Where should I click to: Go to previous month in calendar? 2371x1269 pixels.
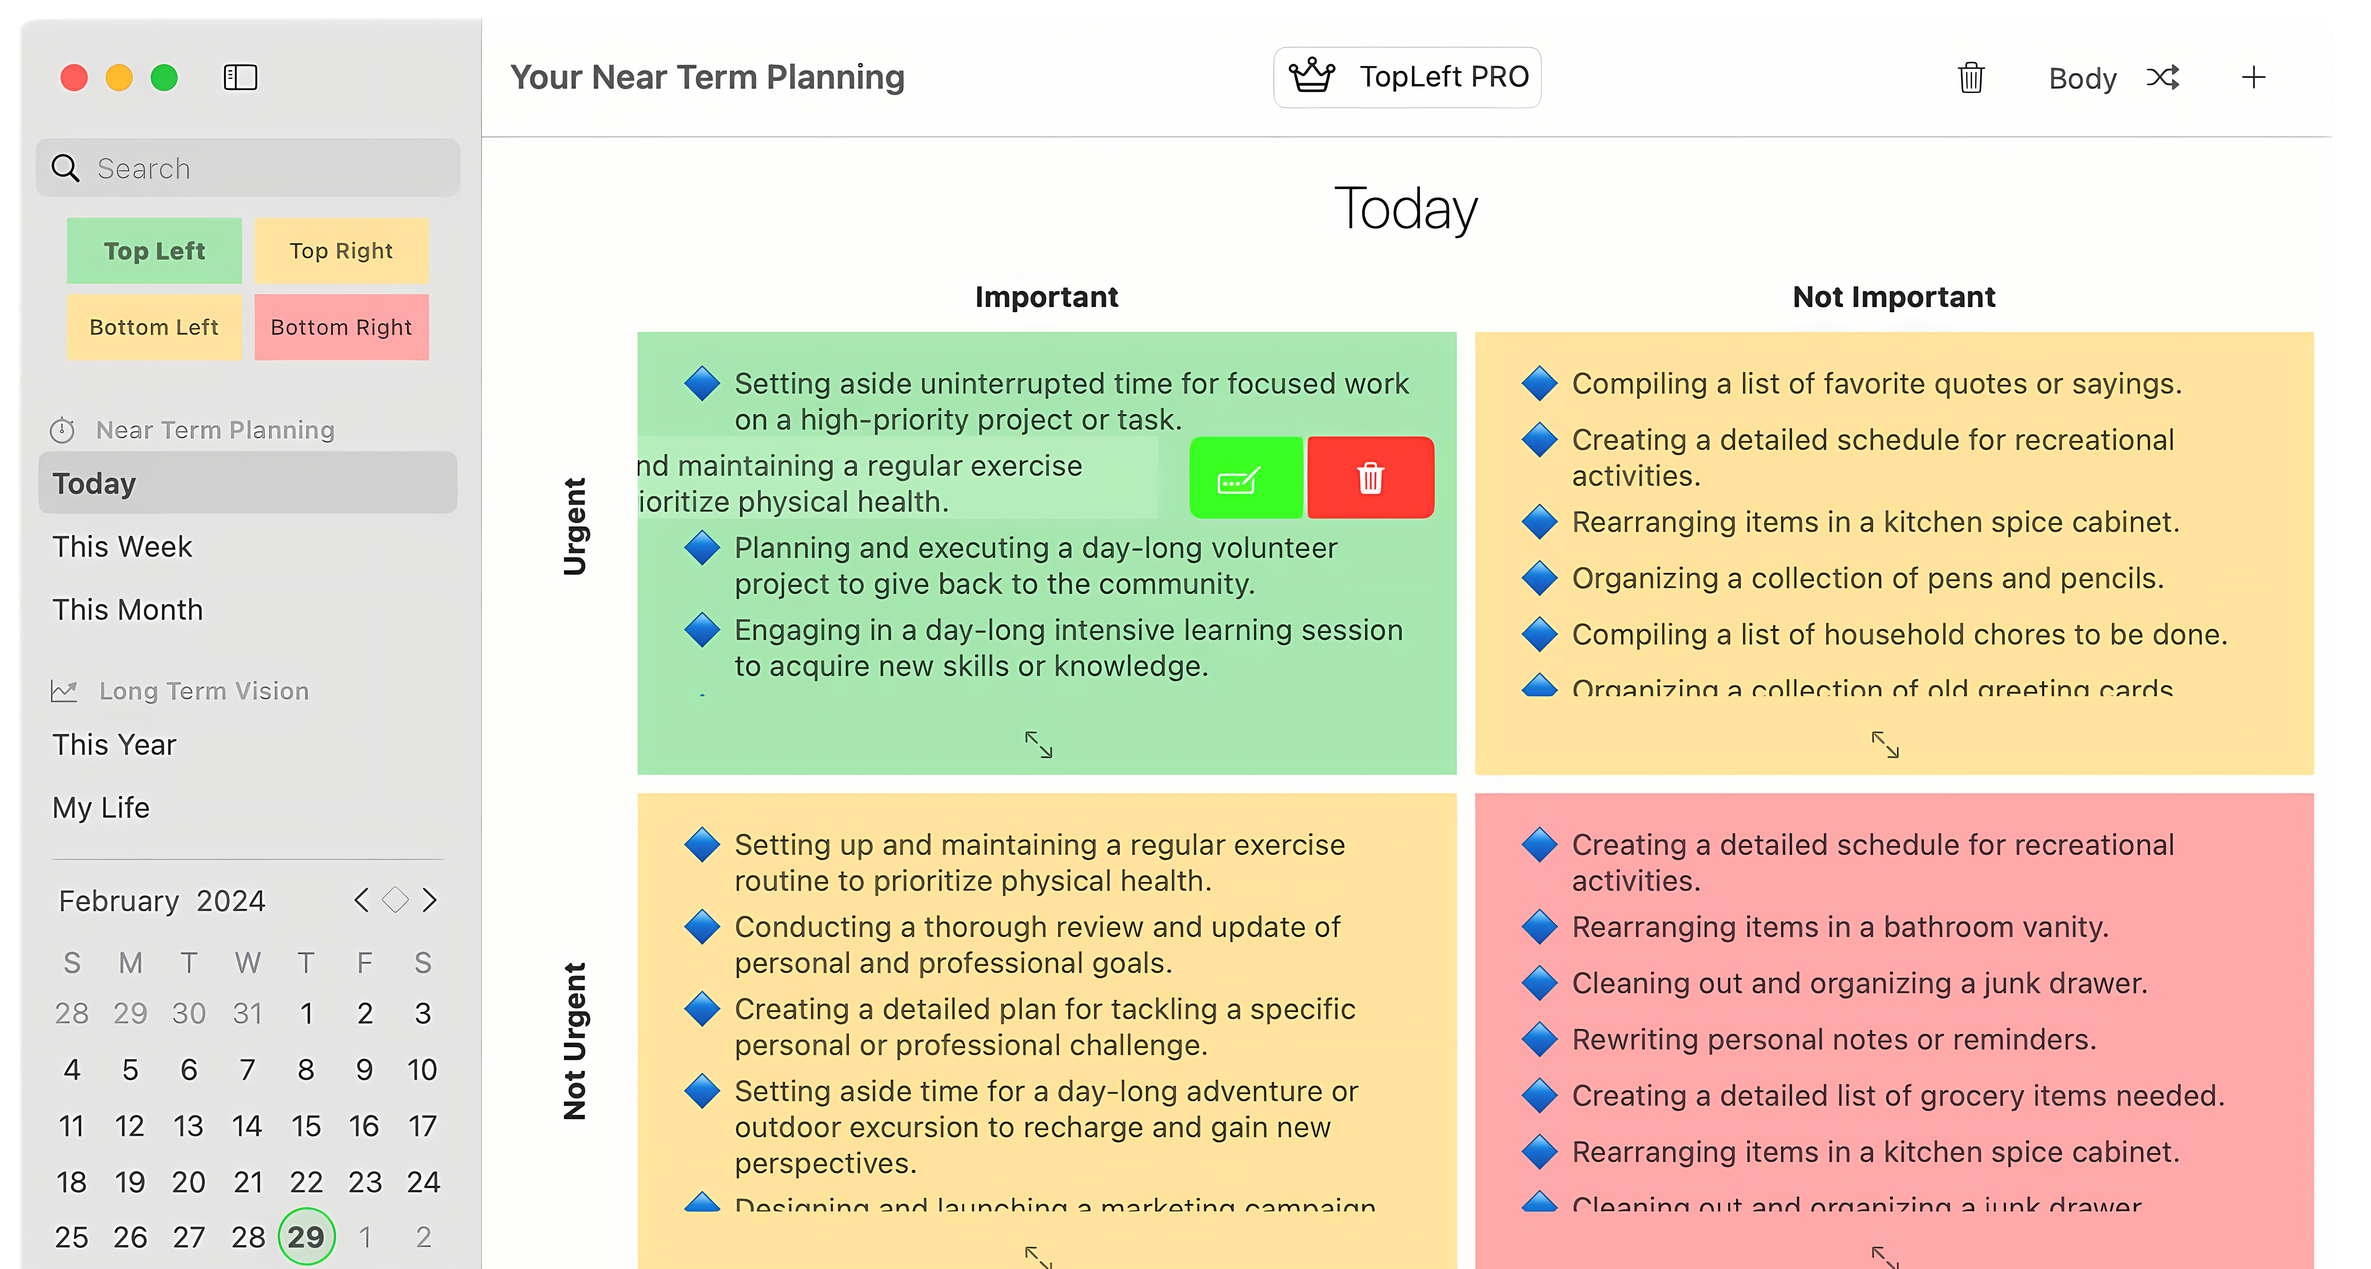point(361,900)
